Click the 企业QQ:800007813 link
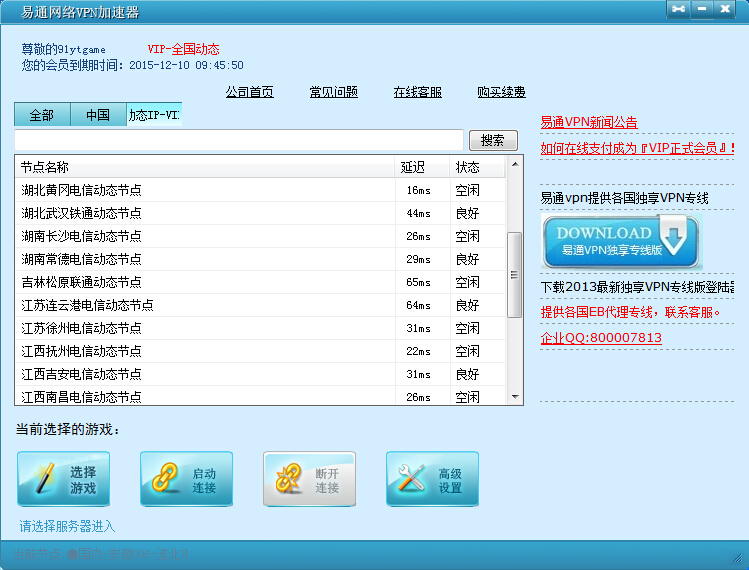The width and height of the screenshot is (749, 570). pyautogui.click(x=601, y=338)
